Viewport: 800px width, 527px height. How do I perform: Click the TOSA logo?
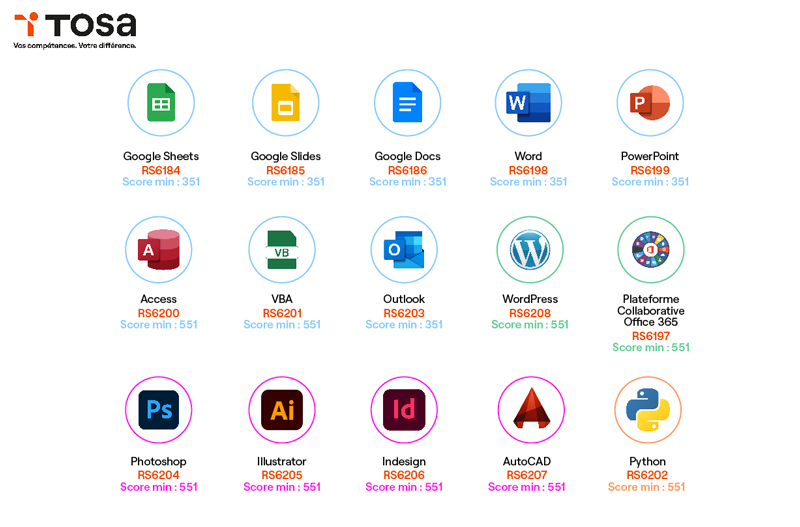pos(75,31)
